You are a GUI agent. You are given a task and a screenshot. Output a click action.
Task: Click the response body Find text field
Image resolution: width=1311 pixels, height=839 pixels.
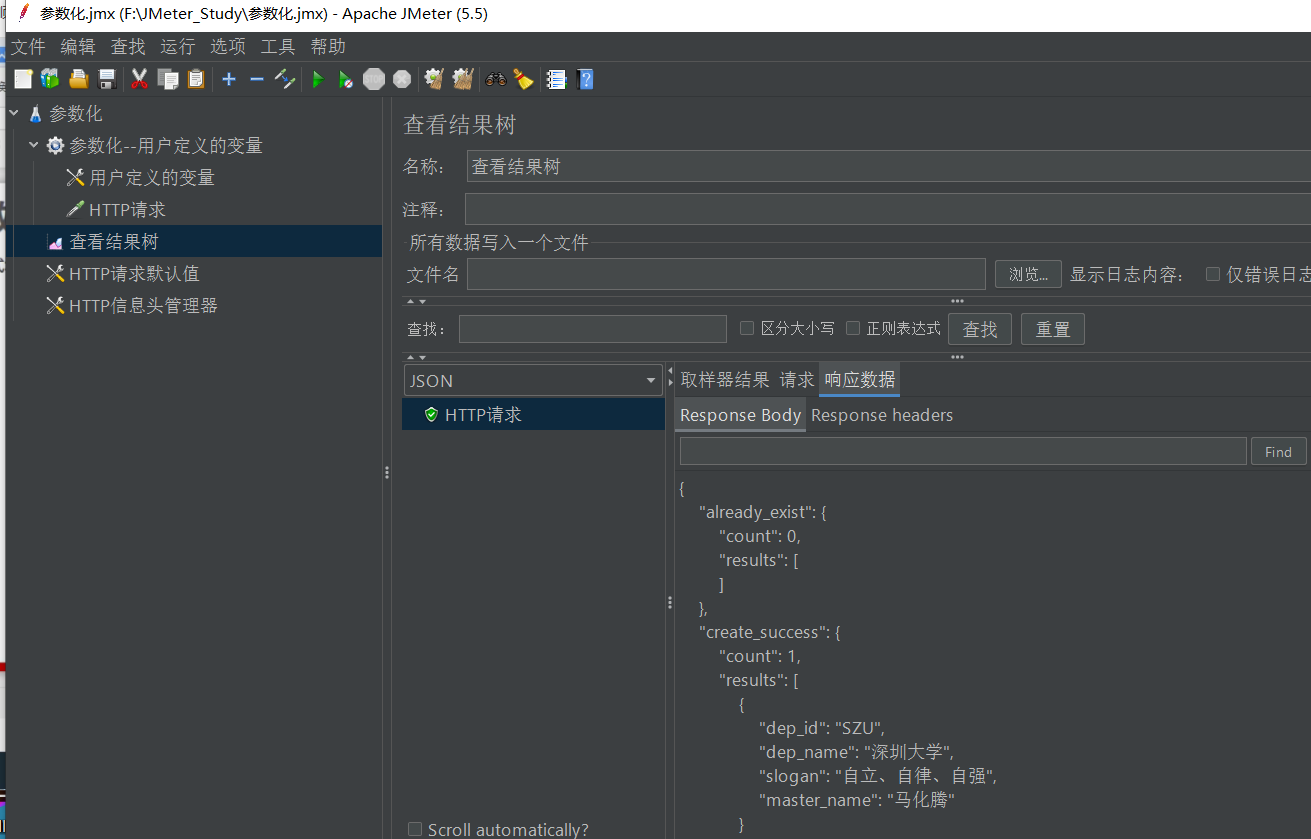pyautogui.click(x=963, y=451)
